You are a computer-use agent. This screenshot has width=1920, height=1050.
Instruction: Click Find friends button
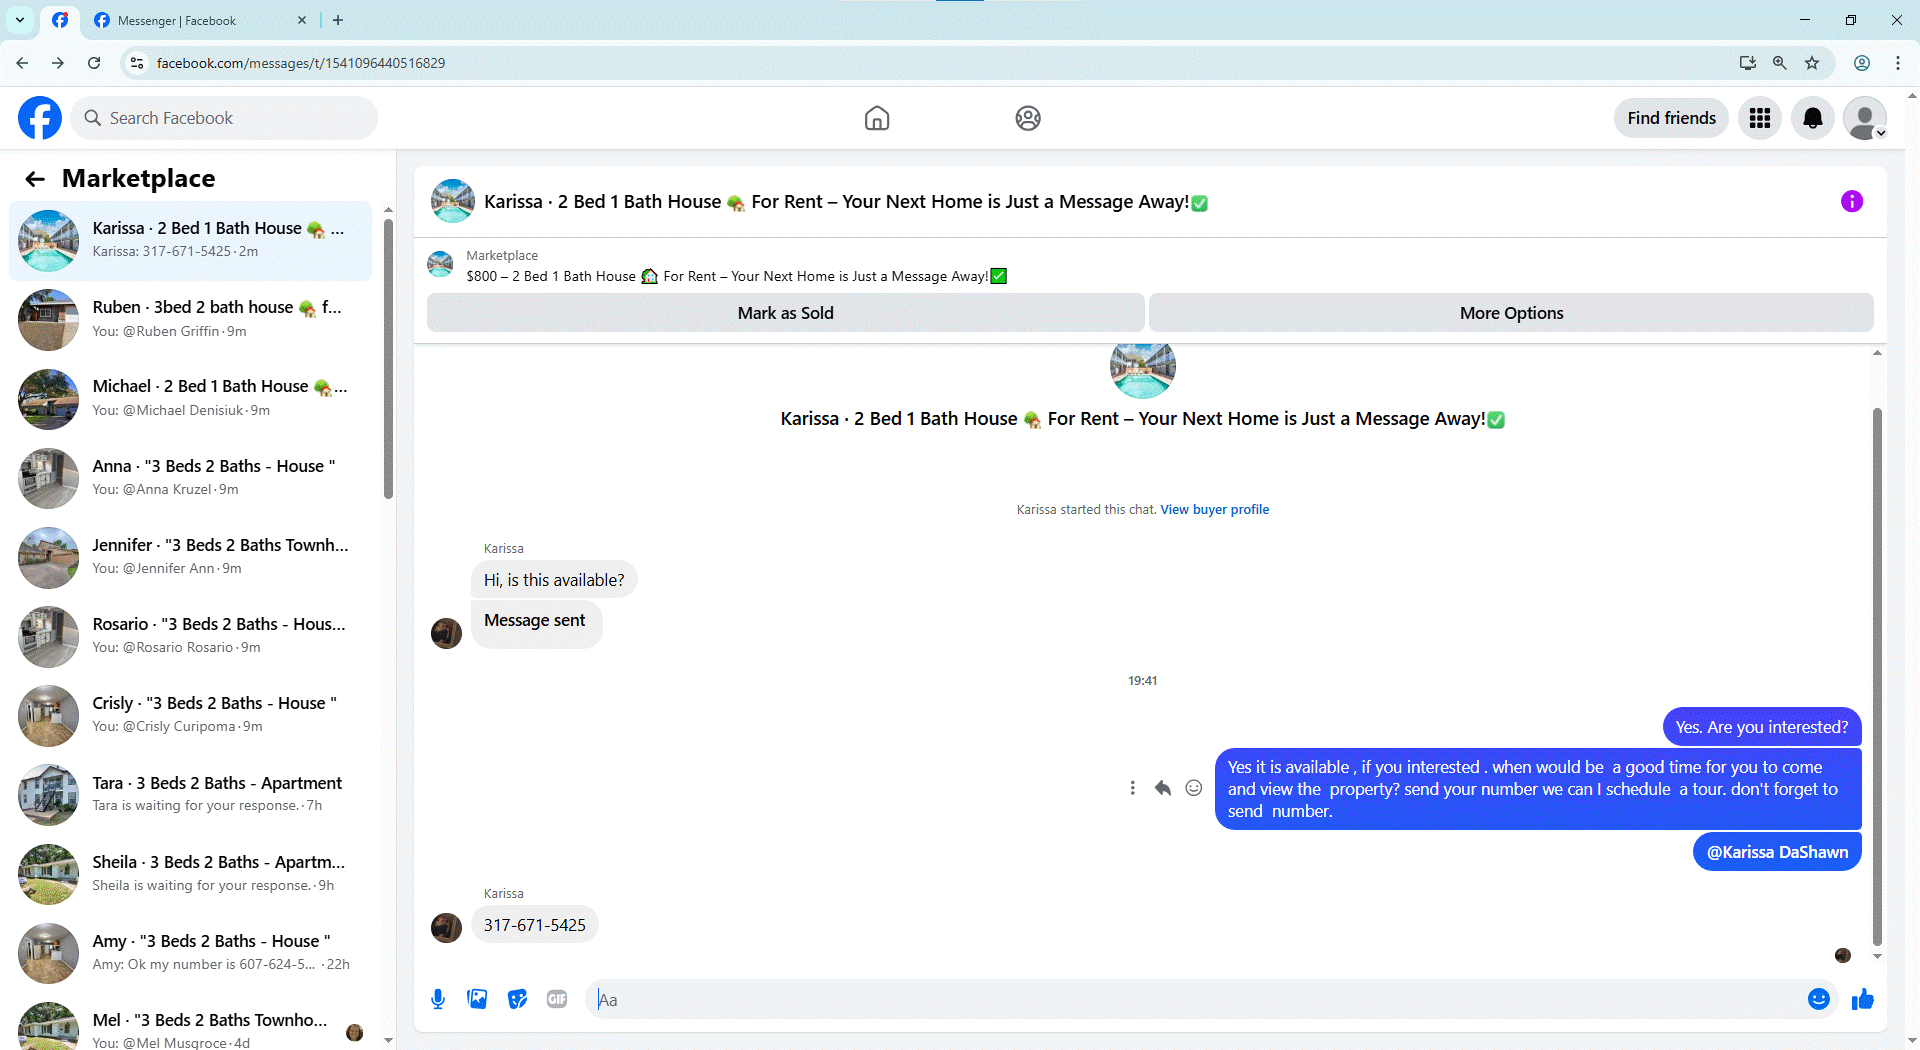point(1671,118)
